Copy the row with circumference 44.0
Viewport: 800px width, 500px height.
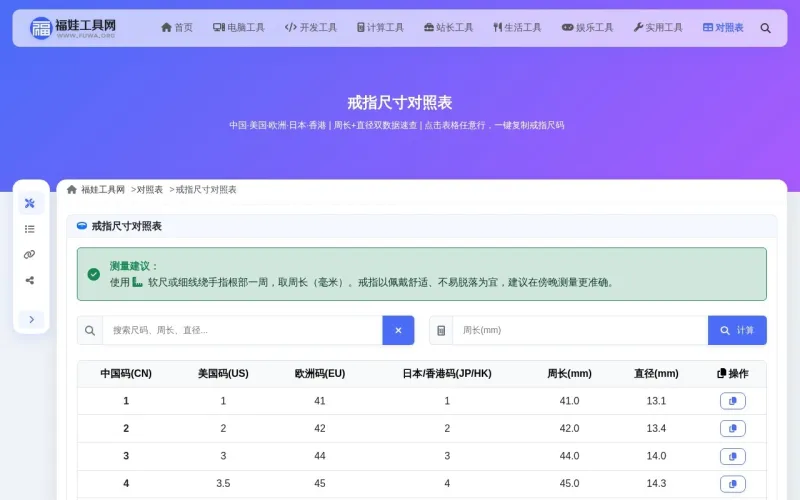click(x=733, y=456)
